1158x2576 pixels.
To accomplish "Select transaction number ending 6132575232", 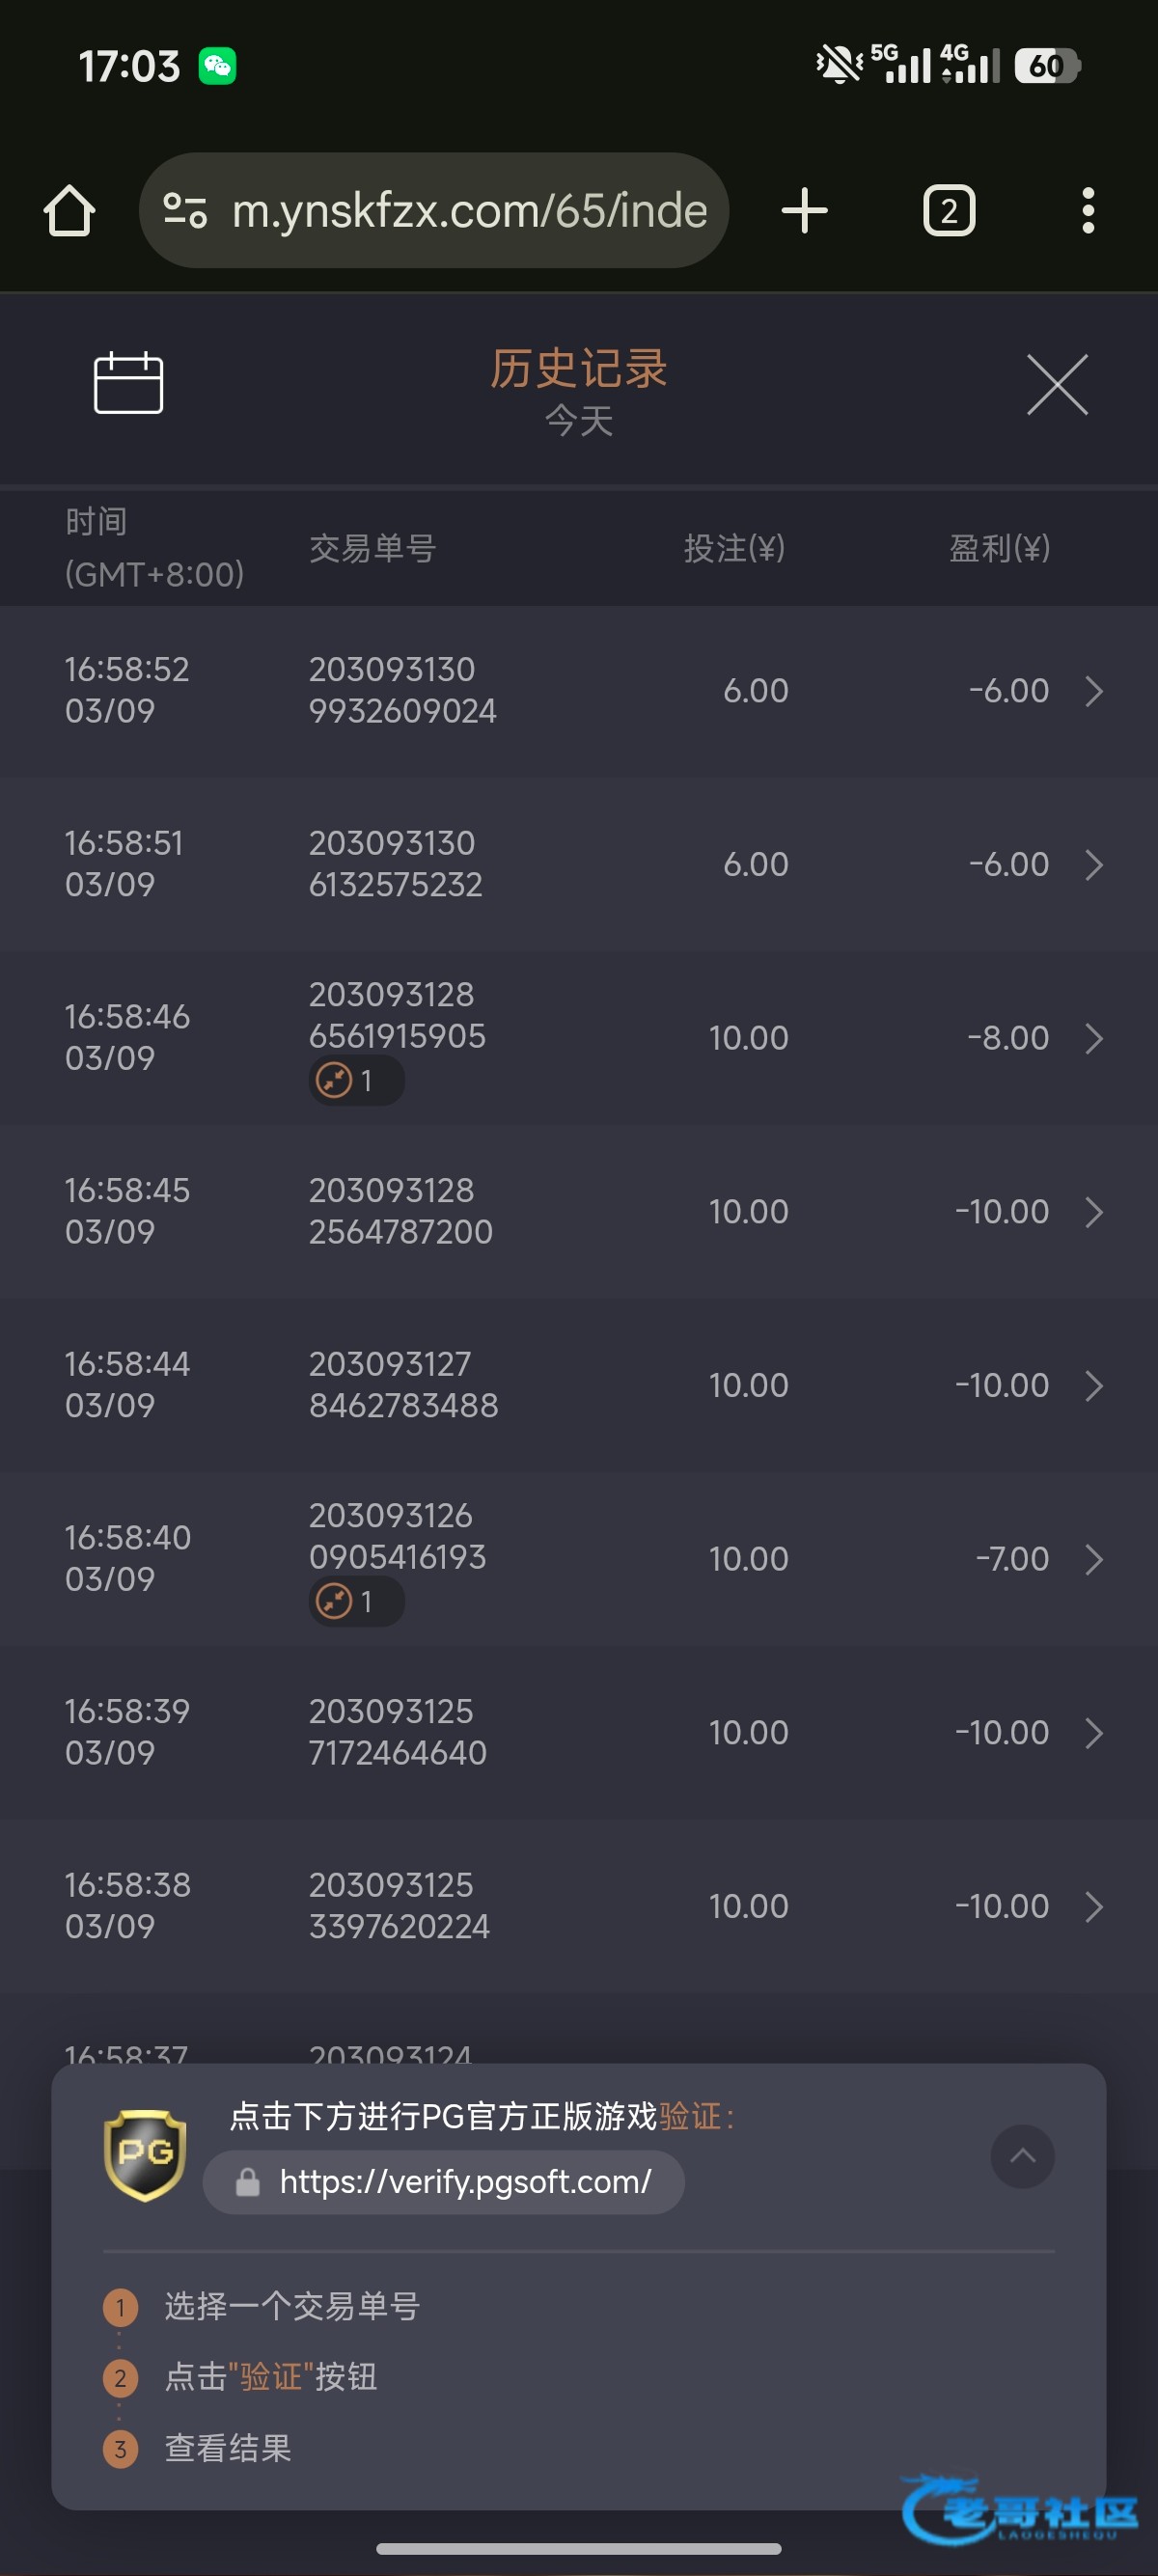I will tap(396, 864).
